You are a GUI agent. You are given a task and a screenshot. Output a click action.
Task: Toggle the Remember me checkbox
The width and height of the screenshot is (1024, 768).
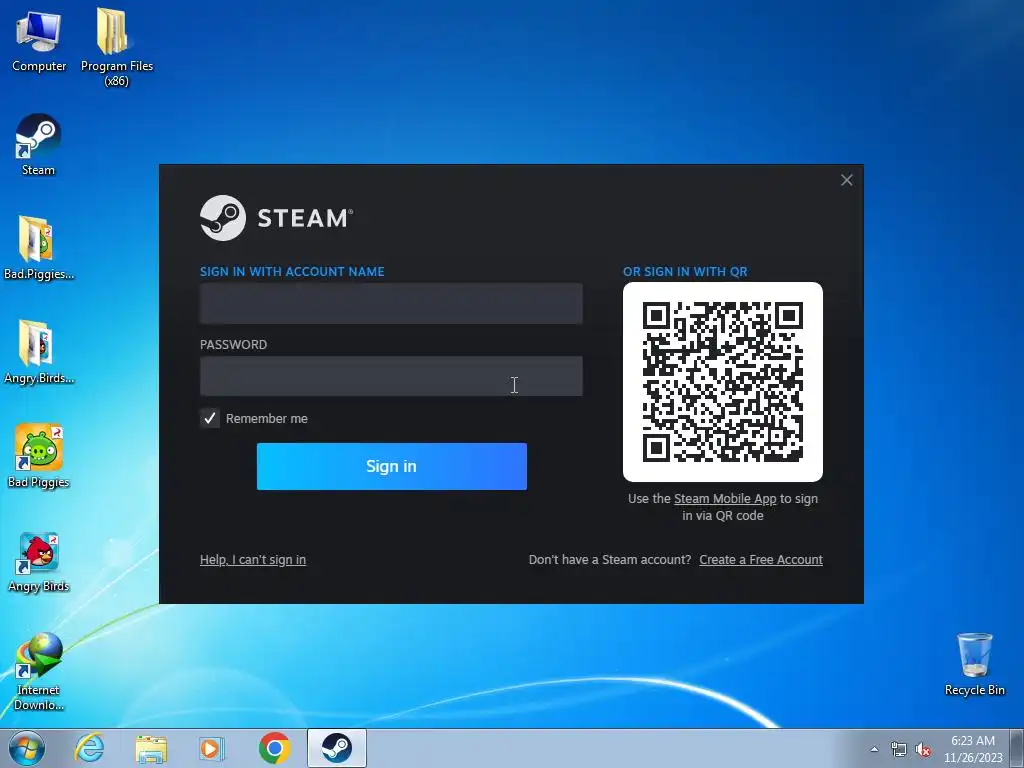(210, 418)
